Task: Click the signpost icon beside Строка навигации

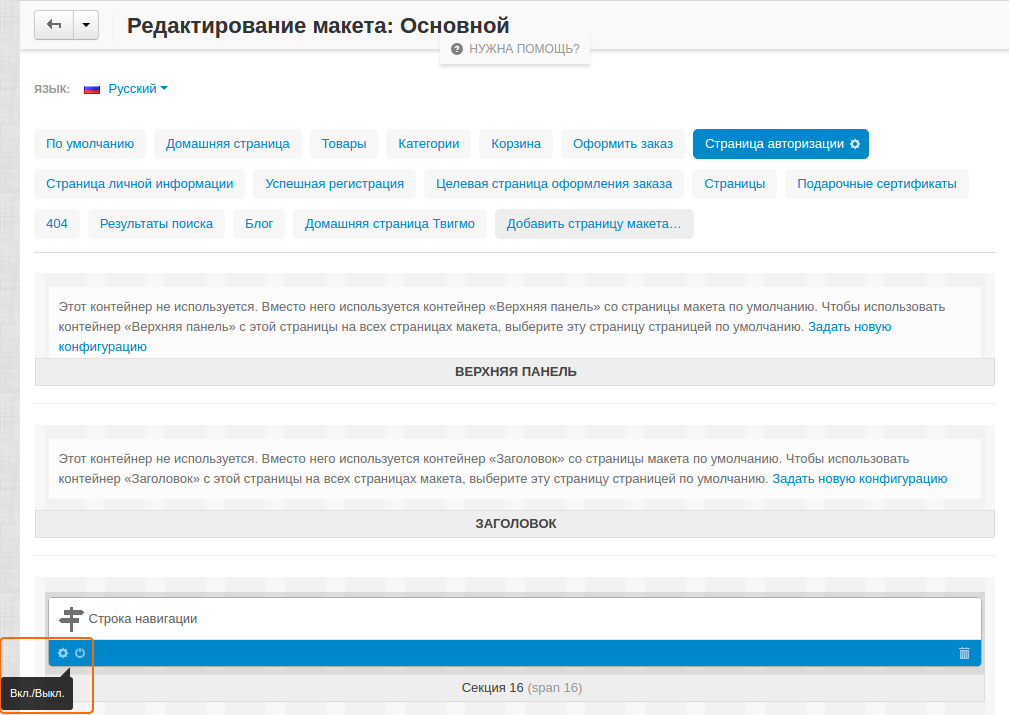Action: [70, 618]
